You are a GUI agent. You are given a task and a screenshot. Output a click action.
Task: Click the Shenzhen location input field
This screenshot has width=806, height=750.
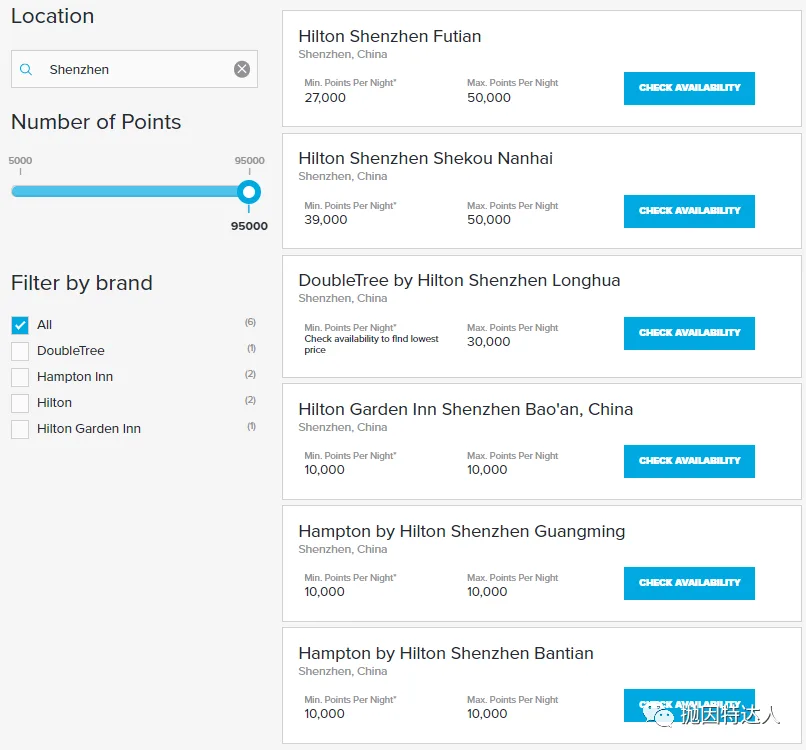tap(134, 69)
